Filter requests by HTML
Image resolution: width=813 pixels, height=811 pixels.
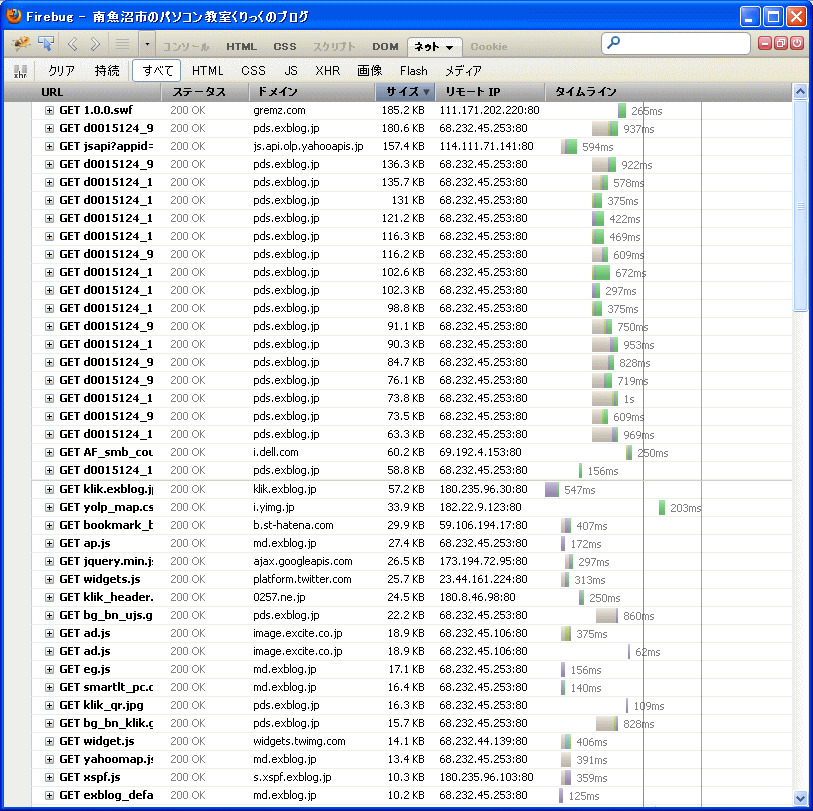(207, 71)
